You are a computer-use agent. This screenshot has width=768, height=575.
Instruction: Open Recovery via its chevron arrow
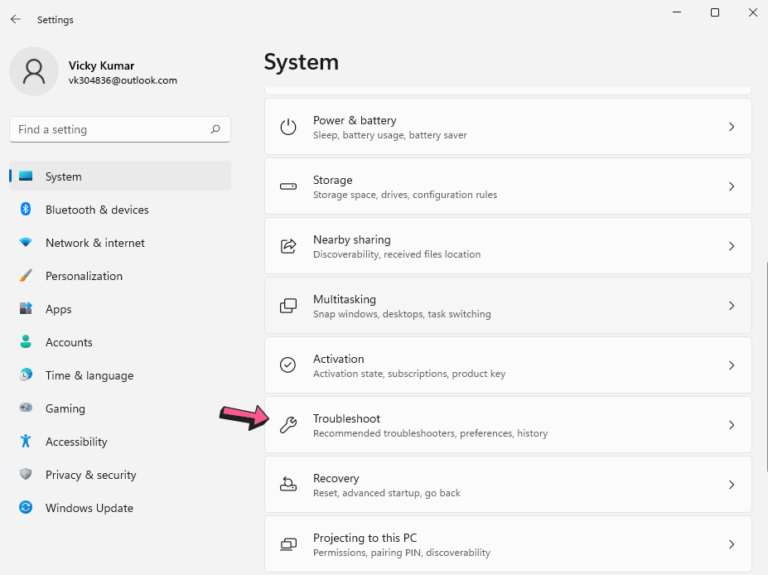pos(731,485)
